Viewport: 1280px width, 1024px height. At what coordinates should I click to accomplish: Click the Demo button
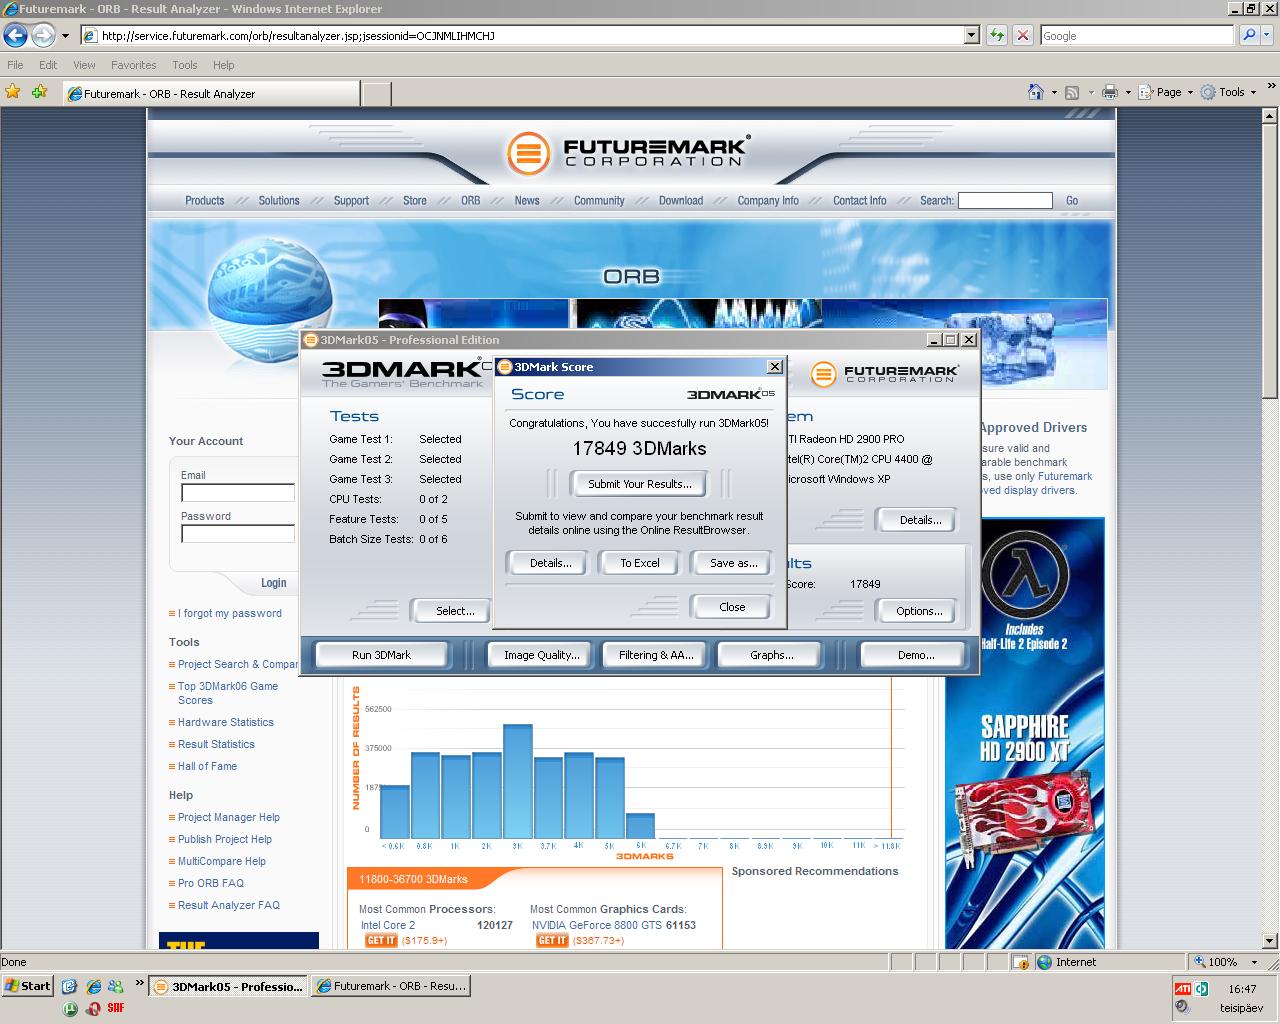point(915,655)
